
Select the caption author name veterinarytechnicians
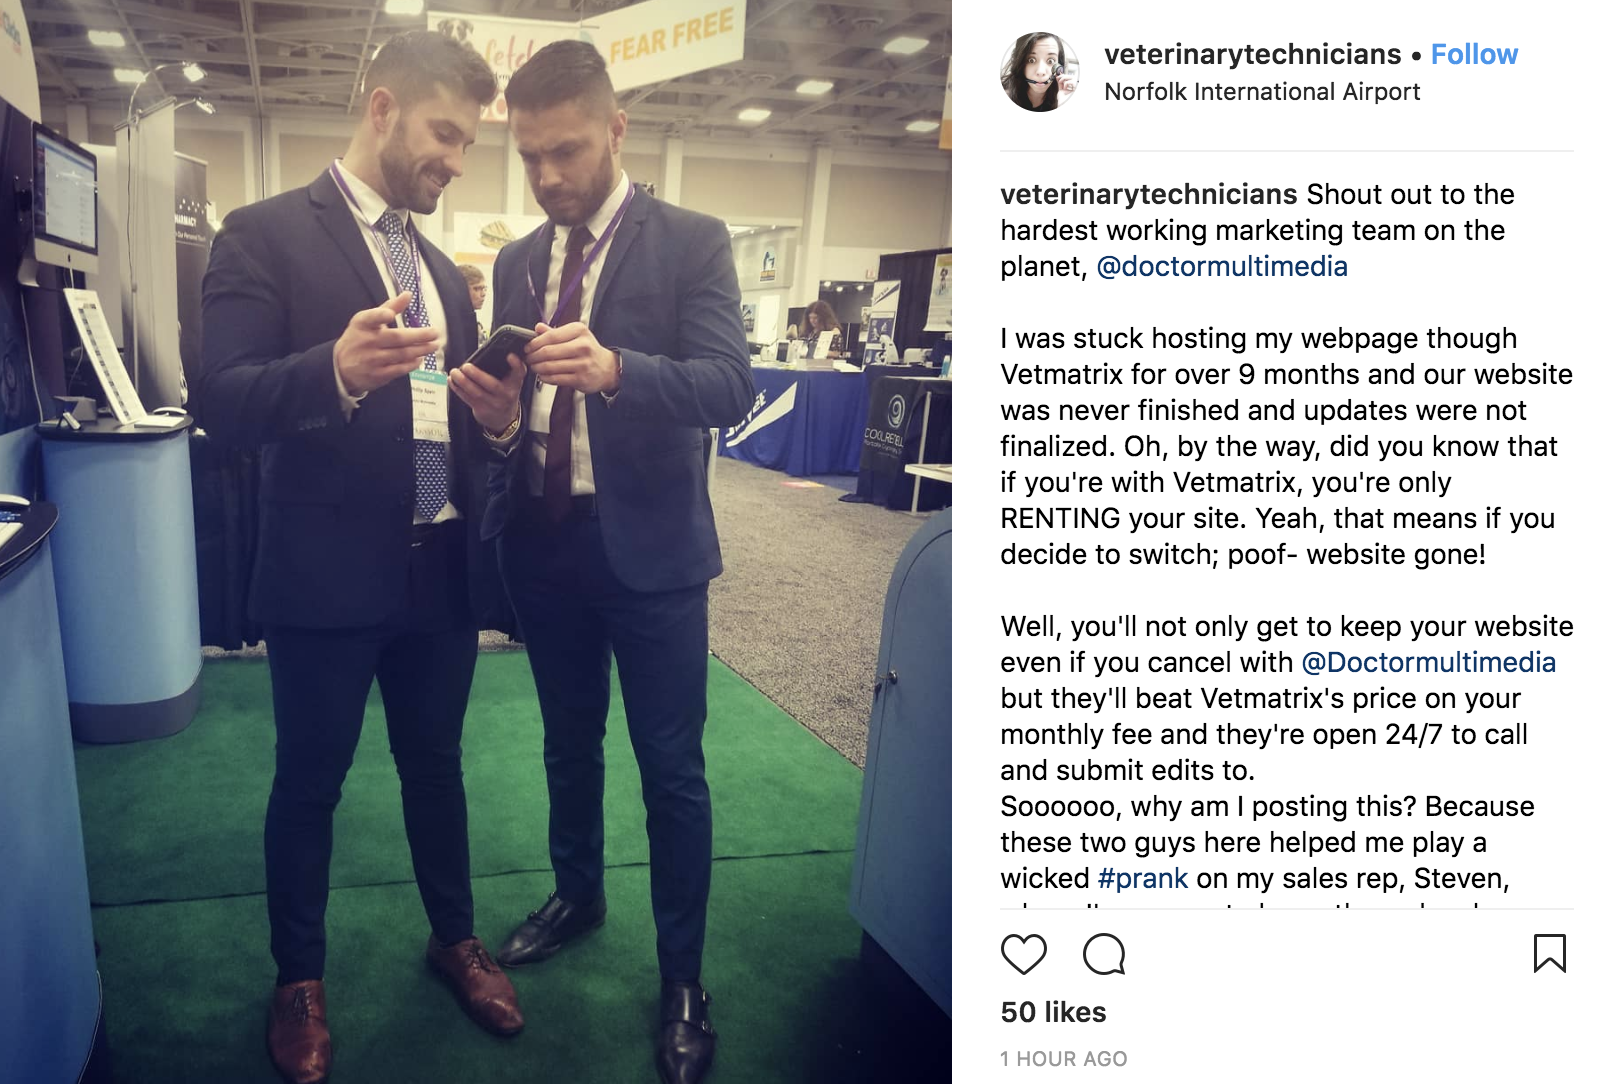coord(1149,194)
